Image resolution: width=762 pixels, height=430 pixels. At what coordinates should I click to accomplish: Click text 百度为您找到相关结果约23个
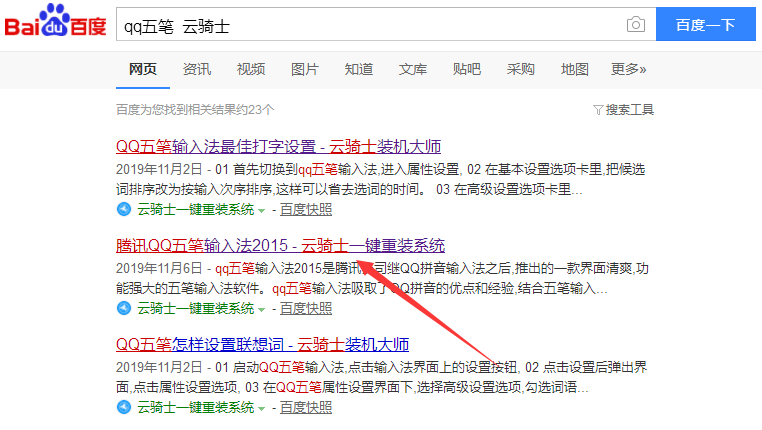pos(195,110)
